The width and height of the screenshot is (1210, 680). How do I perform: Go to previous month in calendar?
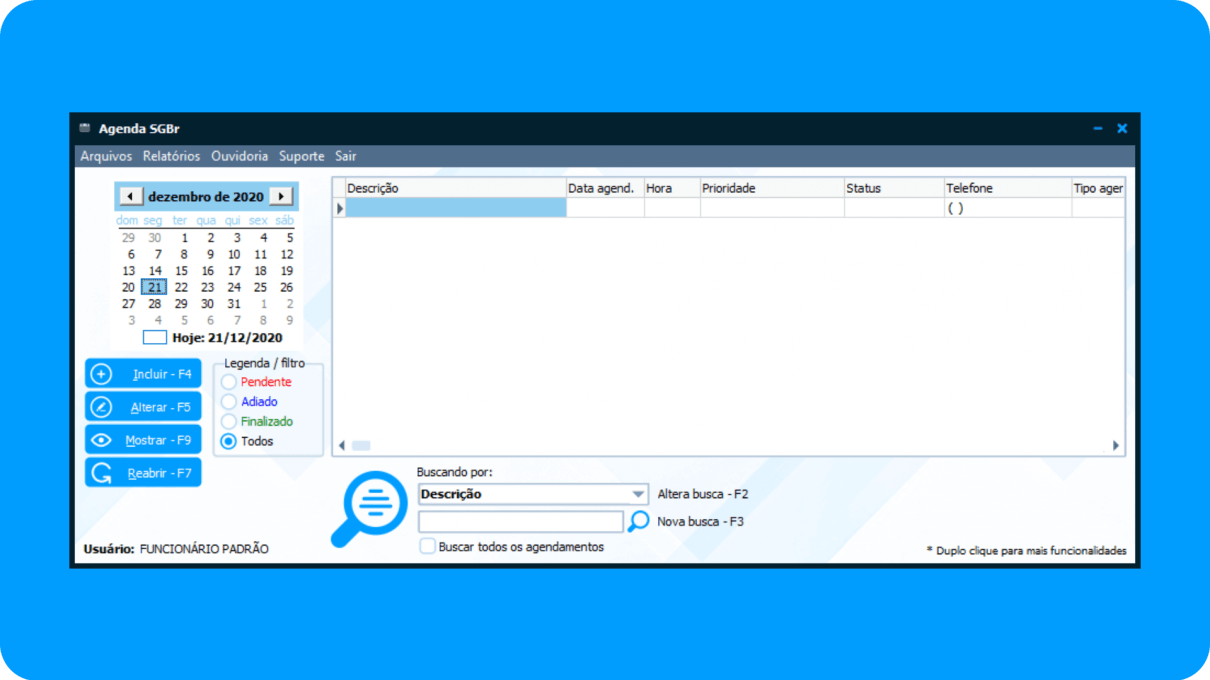pyautogui.click(x=131, y=196)
